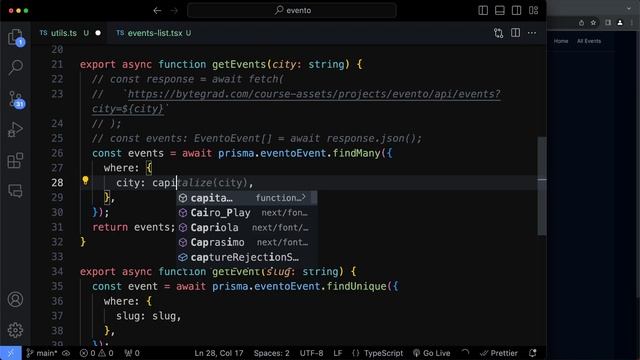
Task: Click bookmark star in the browser window
Action: 593,23
